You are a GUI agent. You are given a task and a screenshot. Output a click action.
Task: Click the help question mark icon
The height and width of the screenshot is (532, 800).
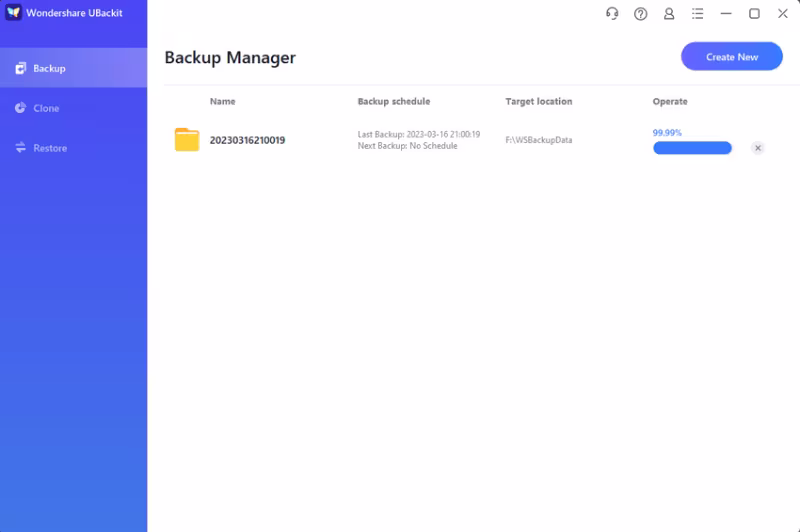tap(641, 14)
